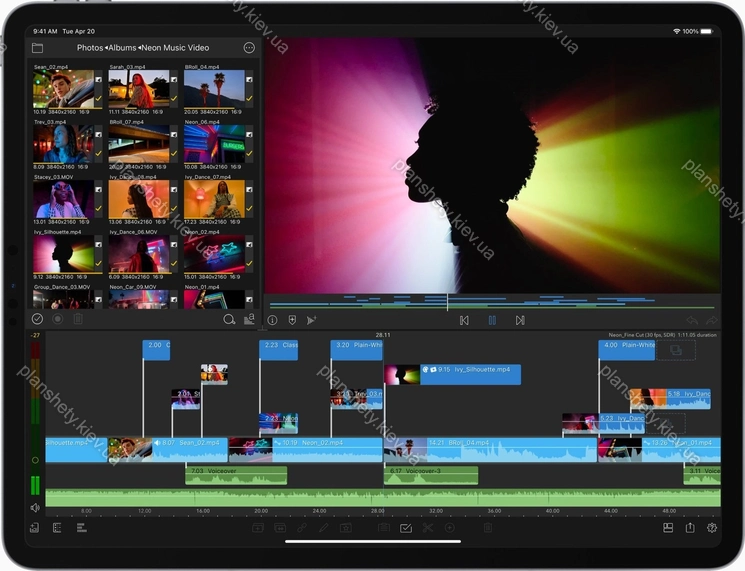Image resolution: width=745 pixels, height=571 pixels.
Task: Click the clip info icon under preview
Action: [x=272, y=320]
